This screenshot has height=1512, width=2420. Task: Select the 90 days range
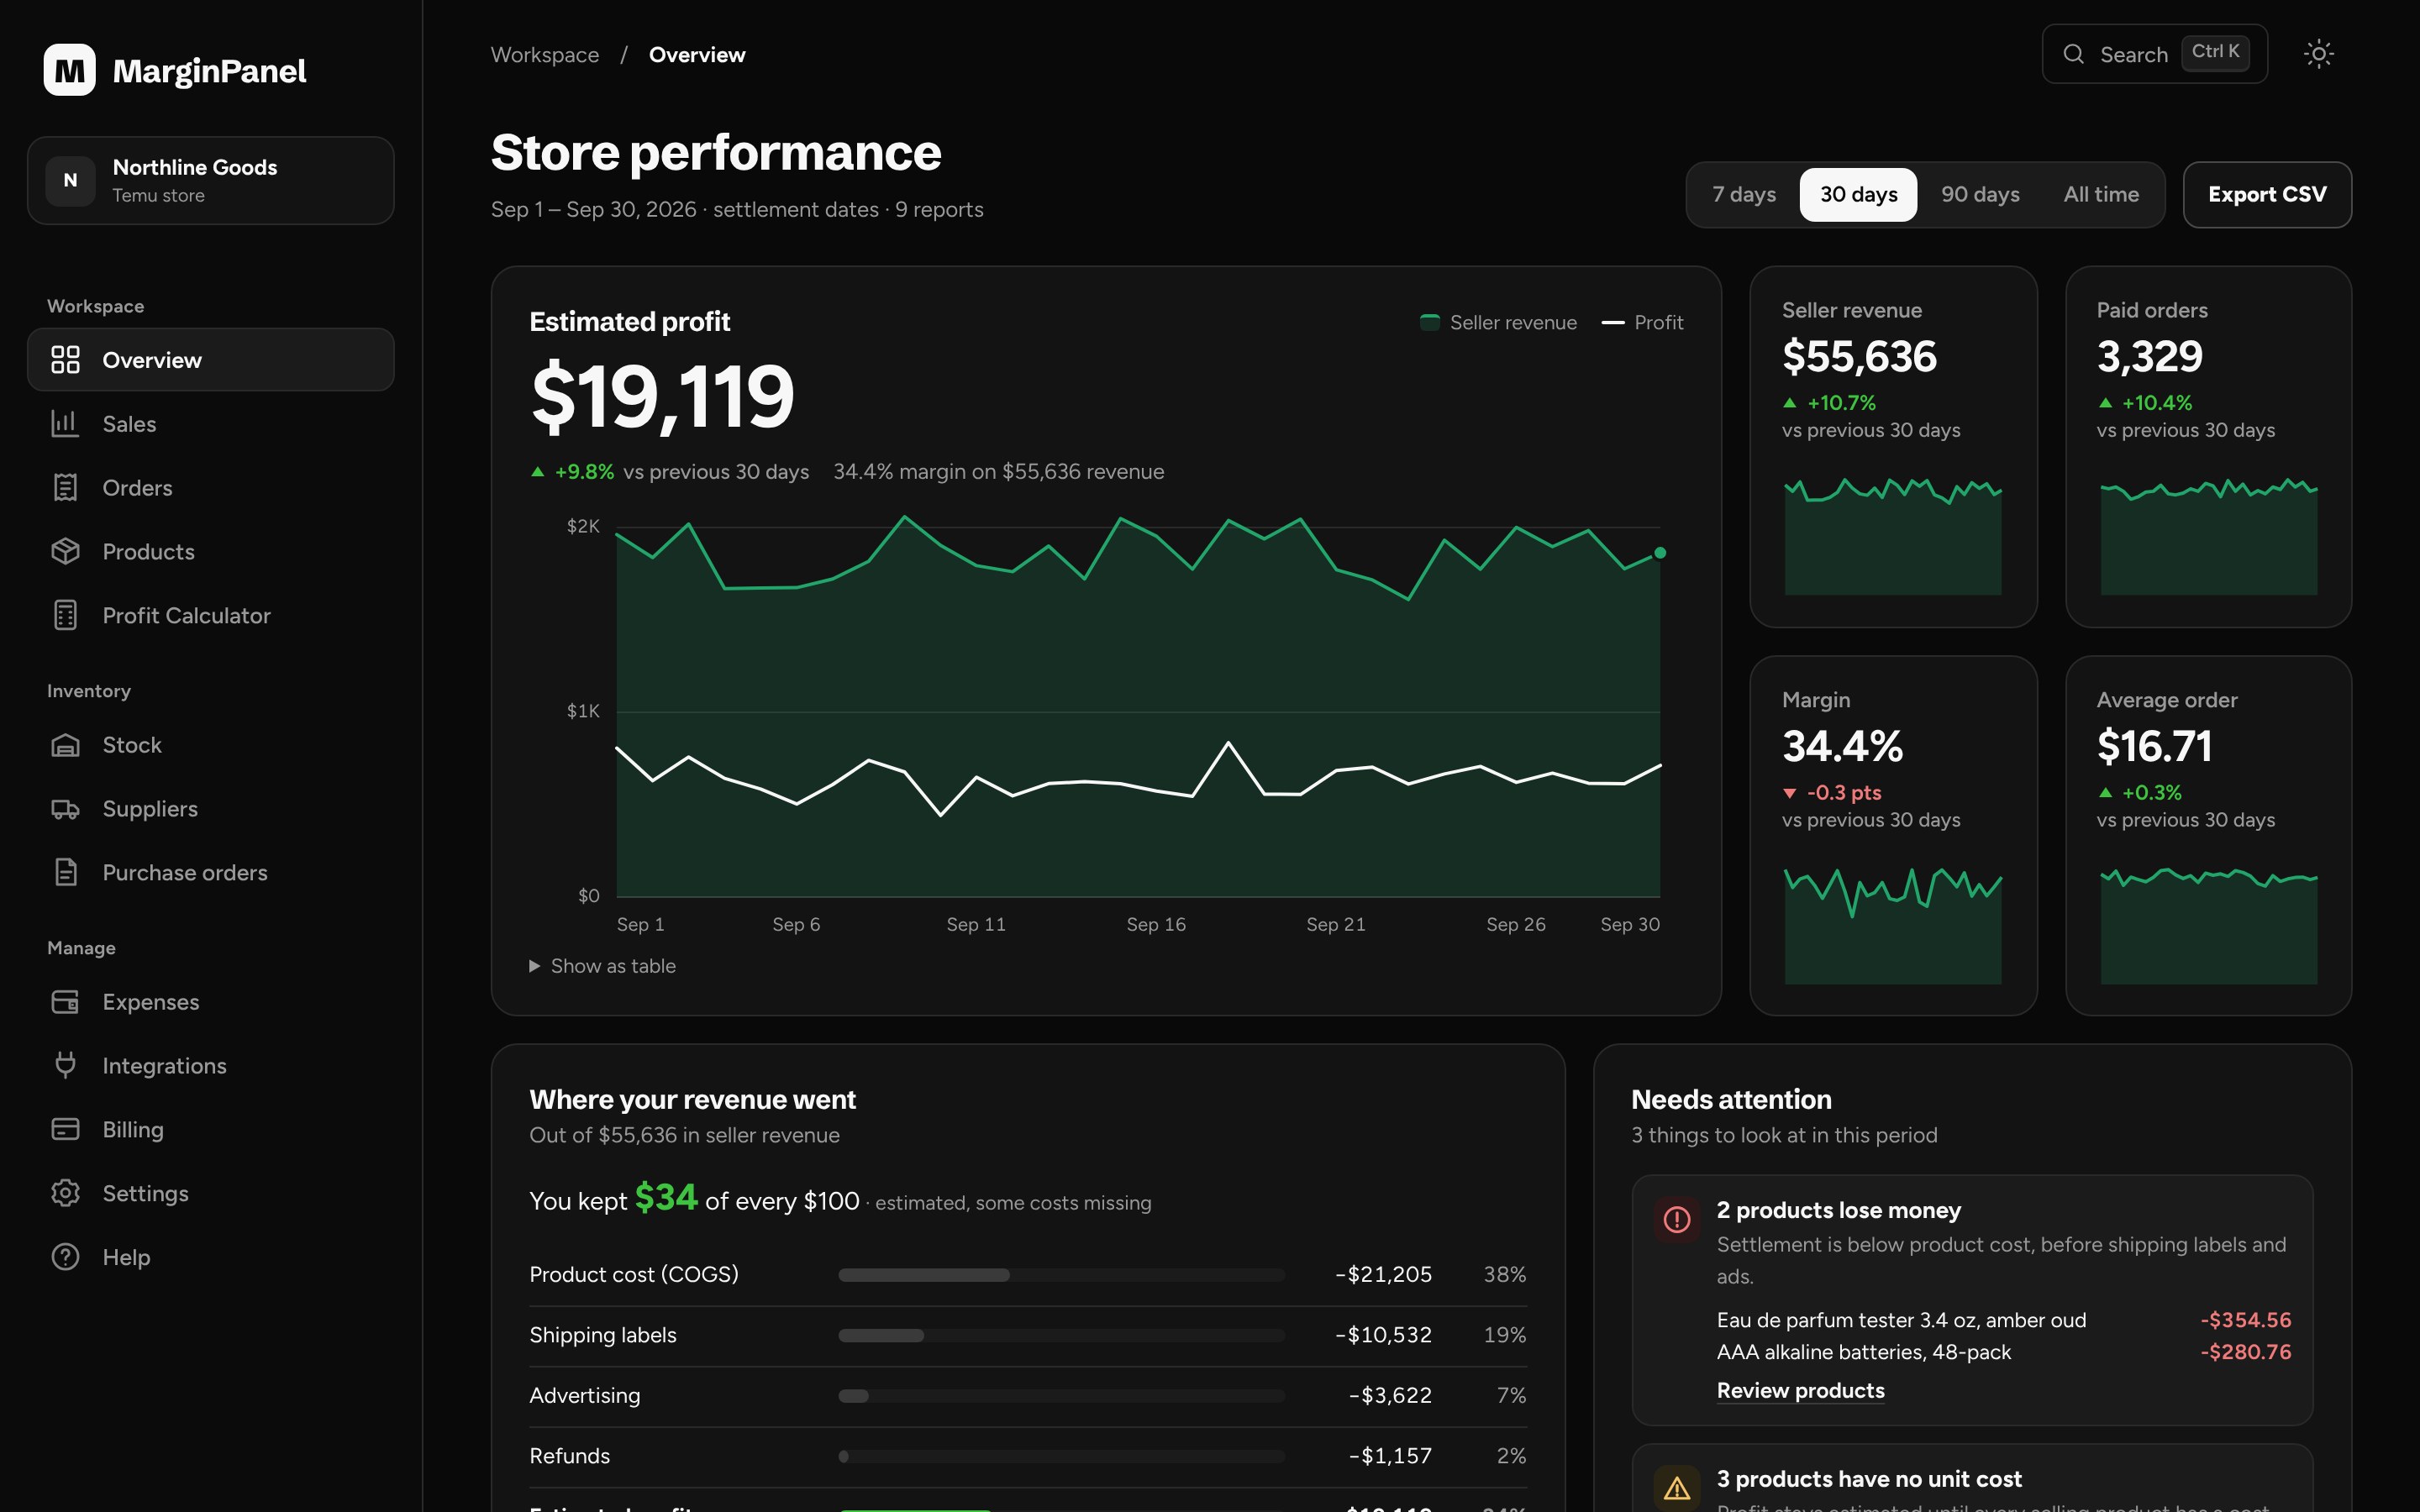pos(1980,195)
